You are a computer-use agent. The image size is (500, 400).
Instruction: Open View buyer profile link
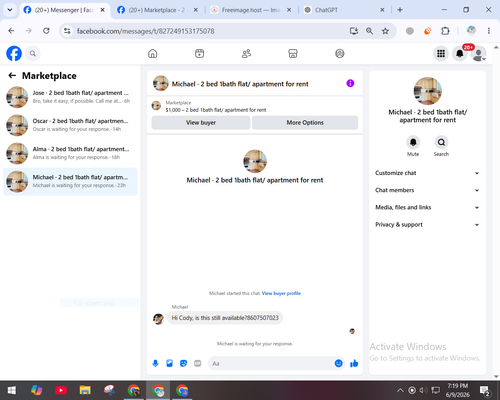[281, 293]
